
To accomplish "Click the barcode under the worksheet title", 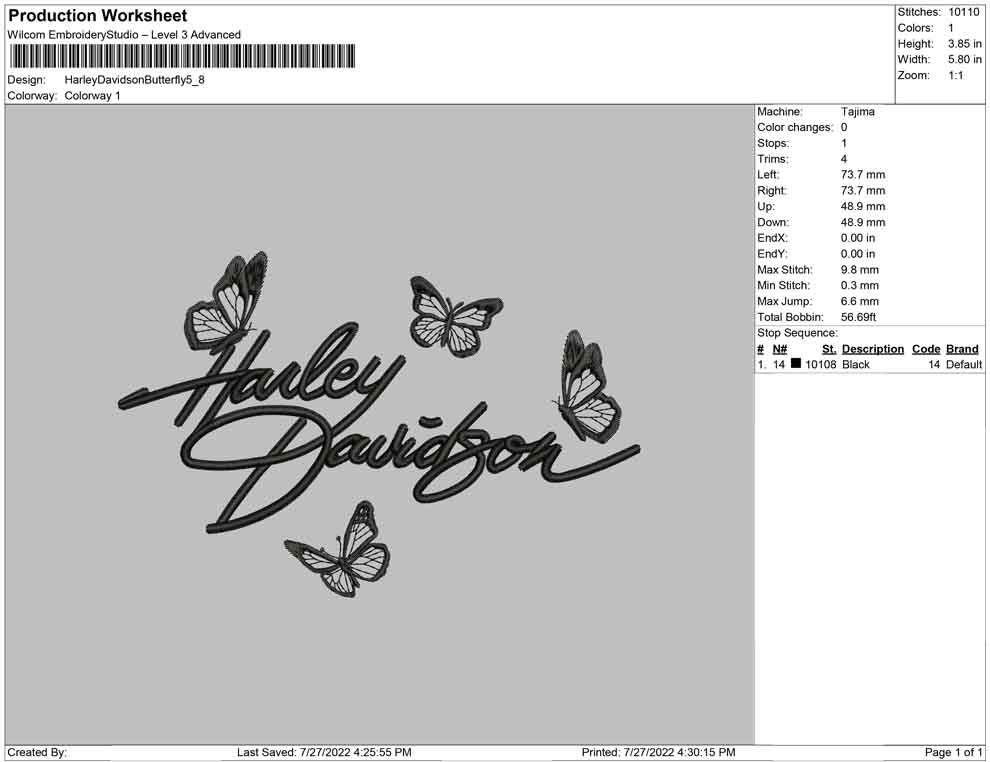I will click(182, 56).
